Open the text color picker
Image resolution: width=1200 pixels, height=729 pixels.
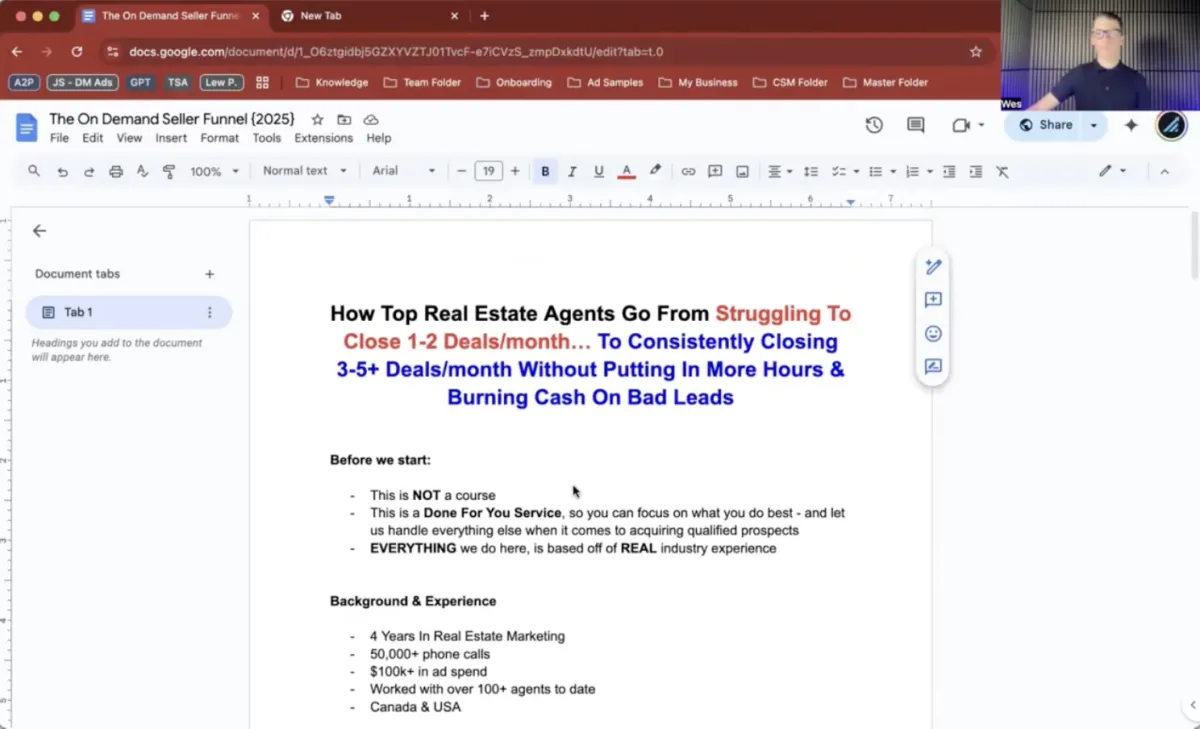[627, 171]
